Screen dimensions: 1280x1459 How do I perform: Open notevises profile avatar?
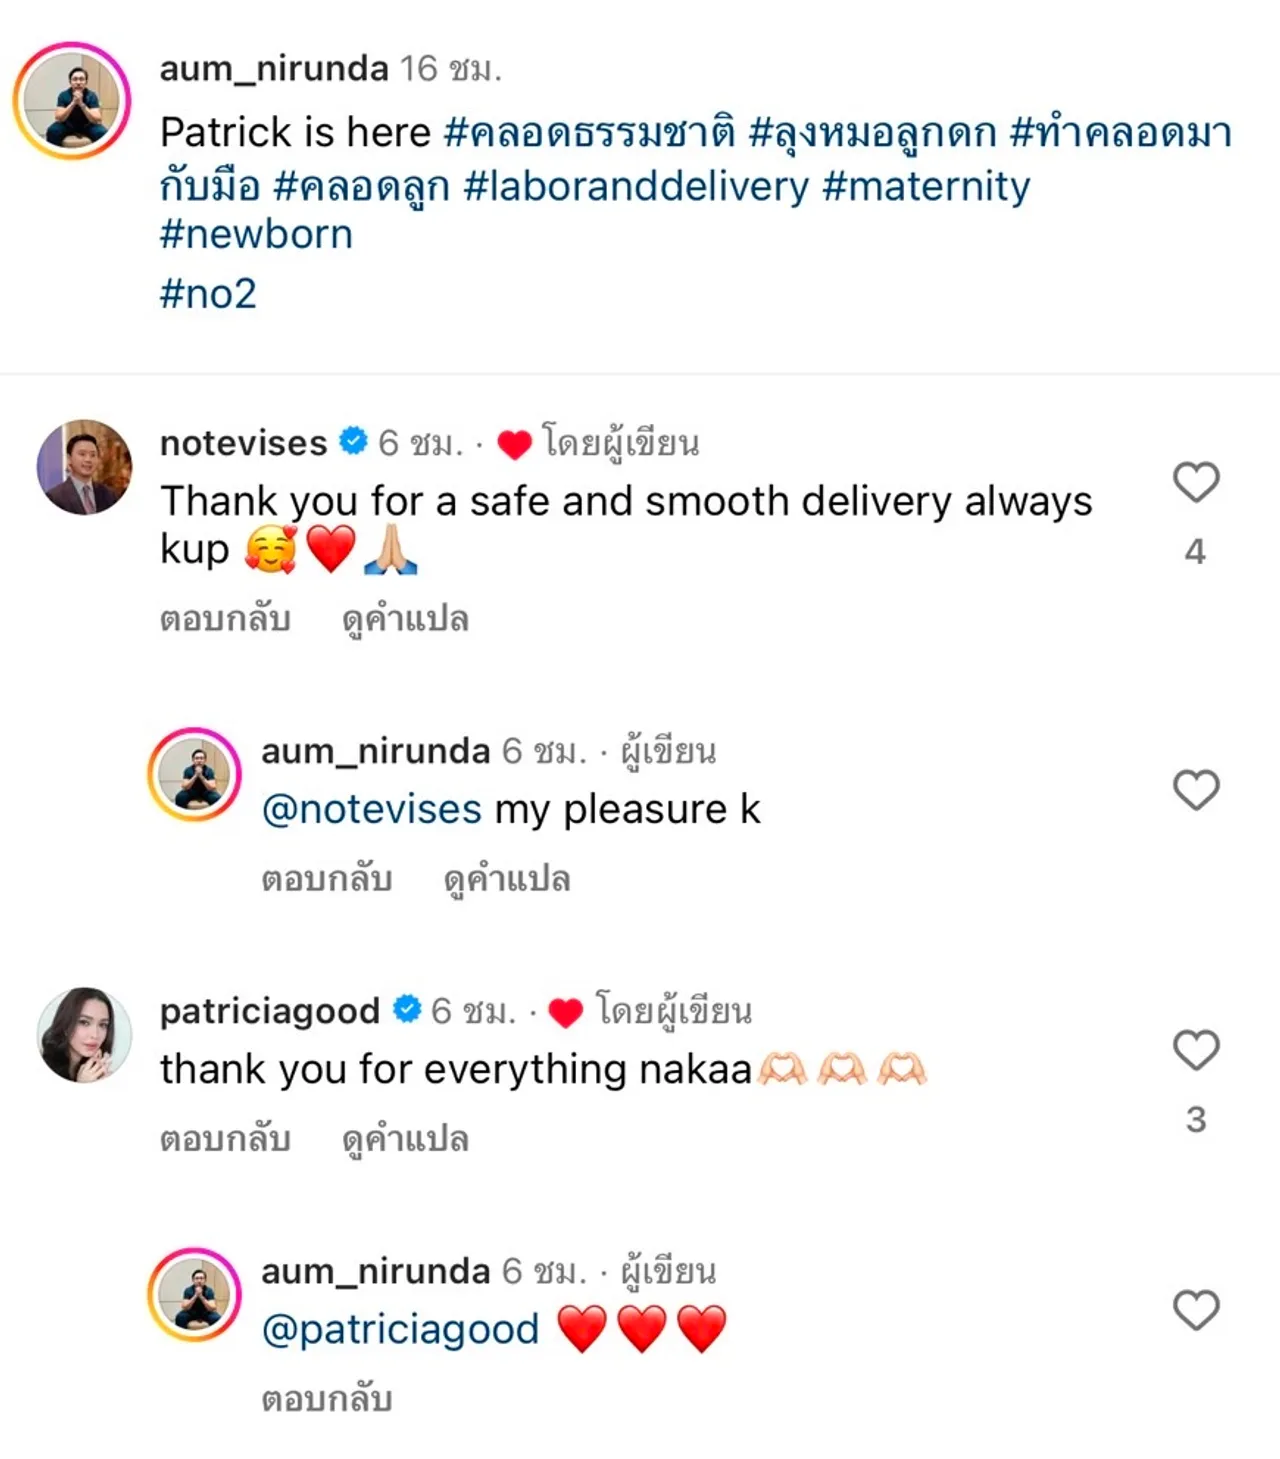click(85, 467)
